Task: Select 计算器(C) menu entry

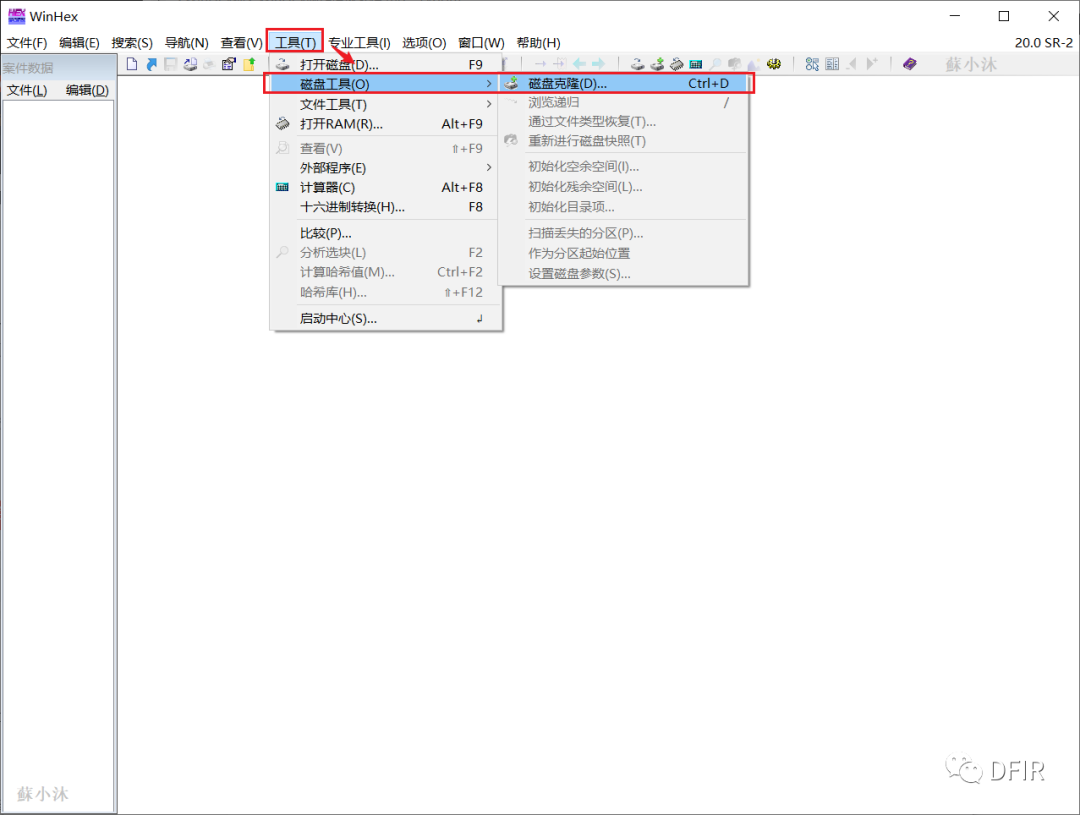Action: tap(386, 187)
